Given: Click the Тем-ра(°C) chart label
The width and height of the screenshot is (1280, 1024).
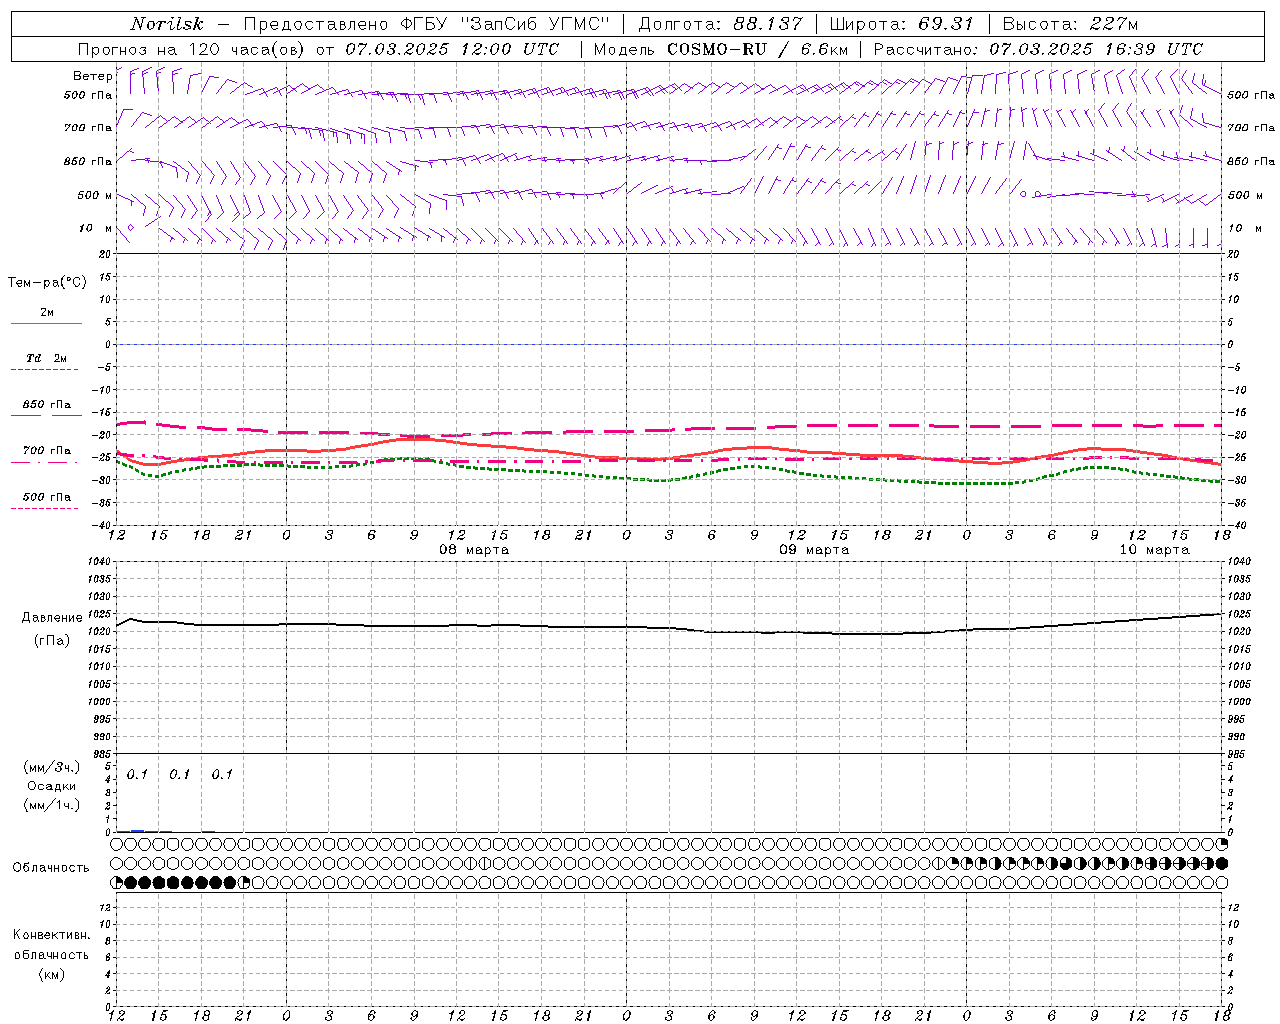Looking at the screenshot, I should pyautogui.click(x=47, y=283).
